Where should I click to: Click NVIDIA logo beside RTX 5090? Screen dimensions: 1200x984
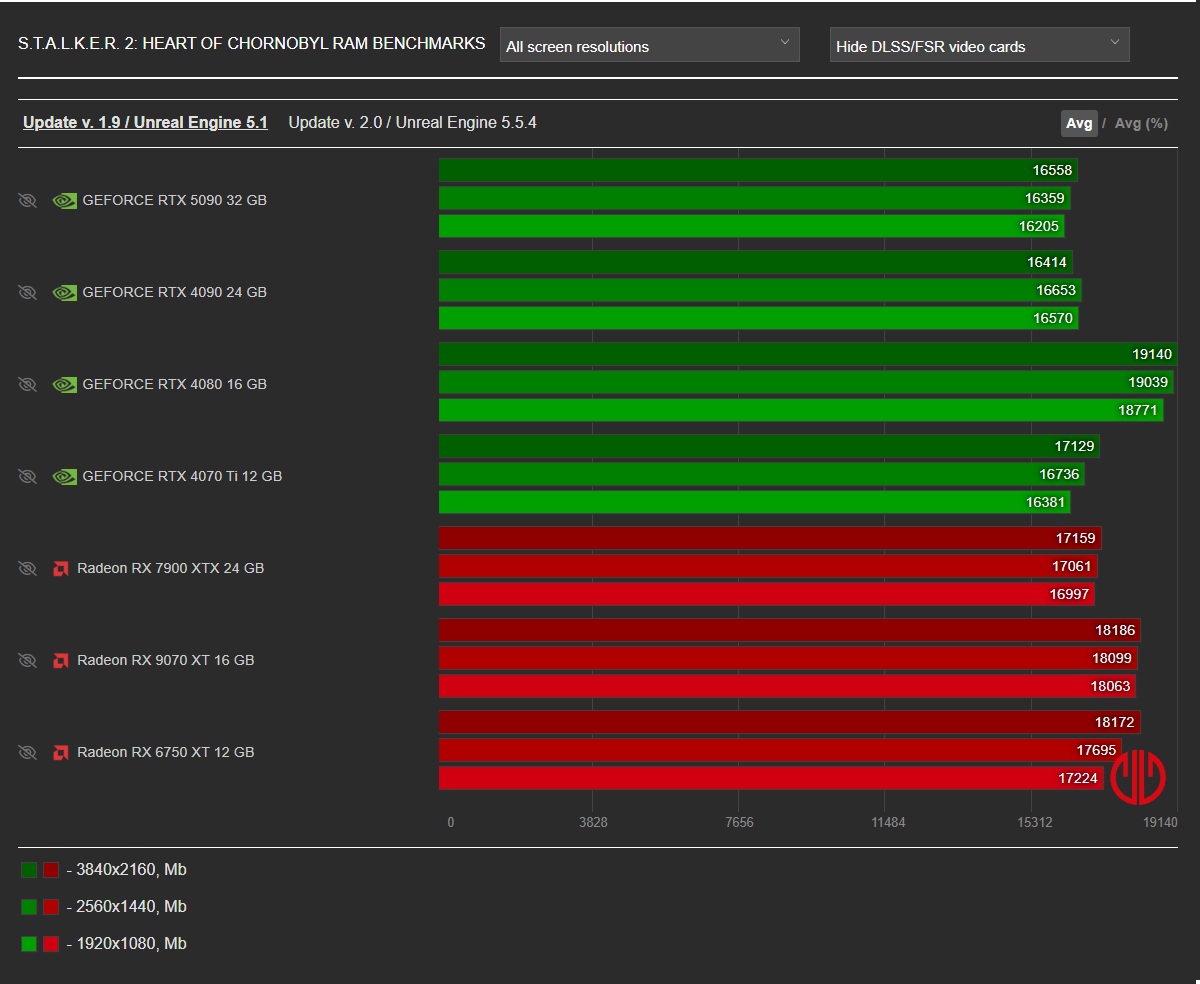coord(64,200)
